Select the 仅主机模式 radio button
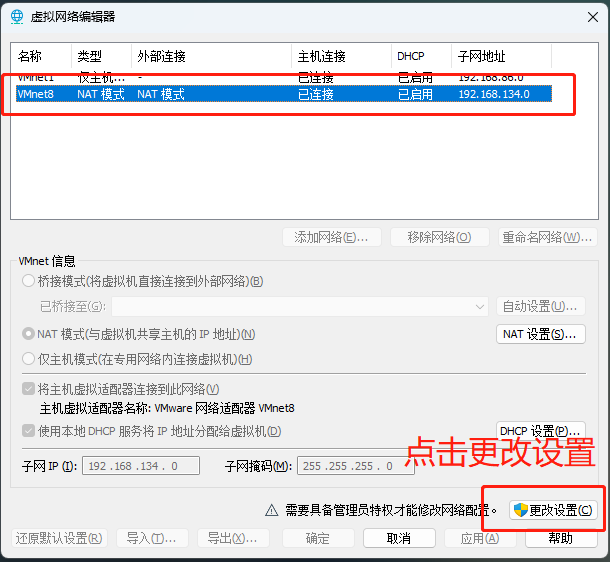 coord(28,359)
